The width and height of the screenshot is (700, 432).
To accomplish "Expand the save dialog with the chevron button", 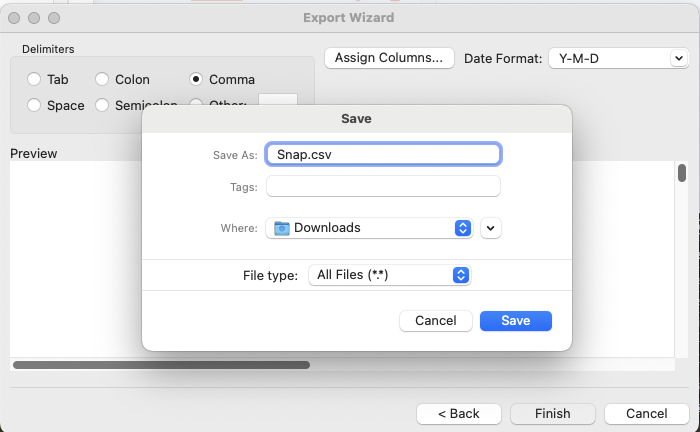I will [491, 228].
